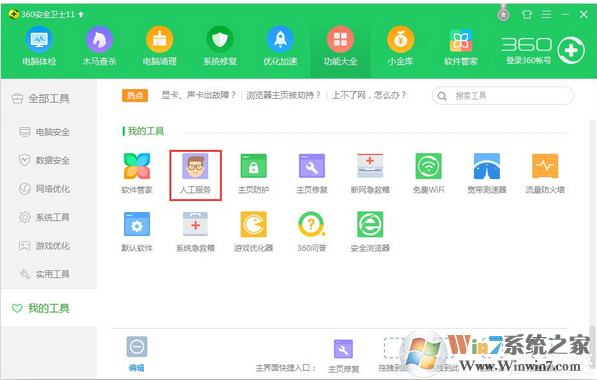Launch 流量防火墙 tool
The width and height of the screenshot is (597, 380).
pos(545,174)
